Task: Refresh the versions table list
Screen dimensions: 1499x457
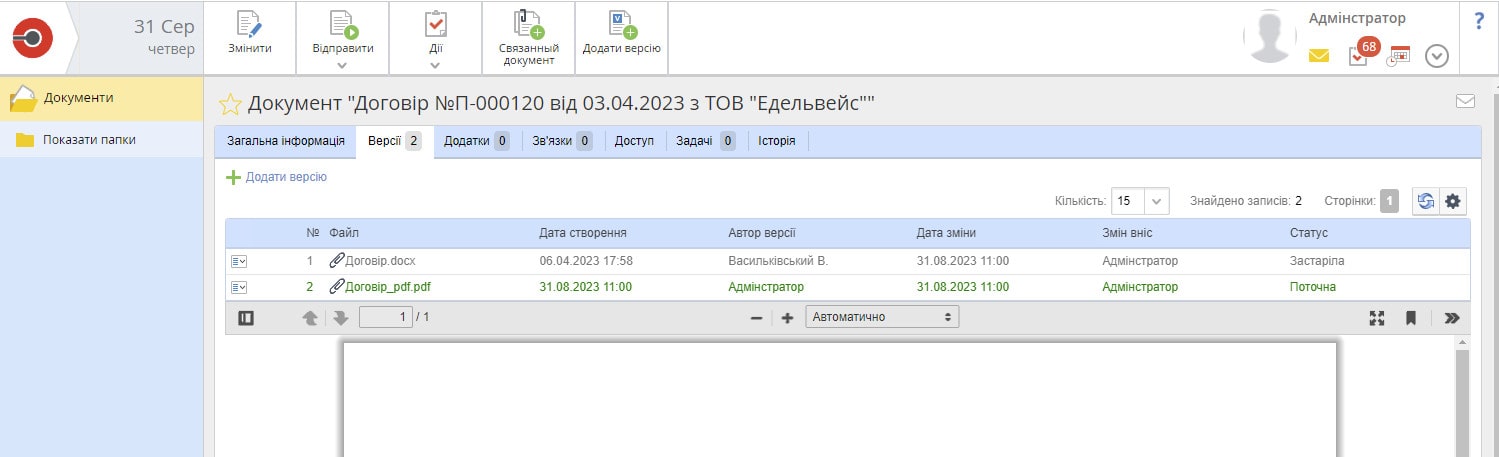Action: 1424,201
